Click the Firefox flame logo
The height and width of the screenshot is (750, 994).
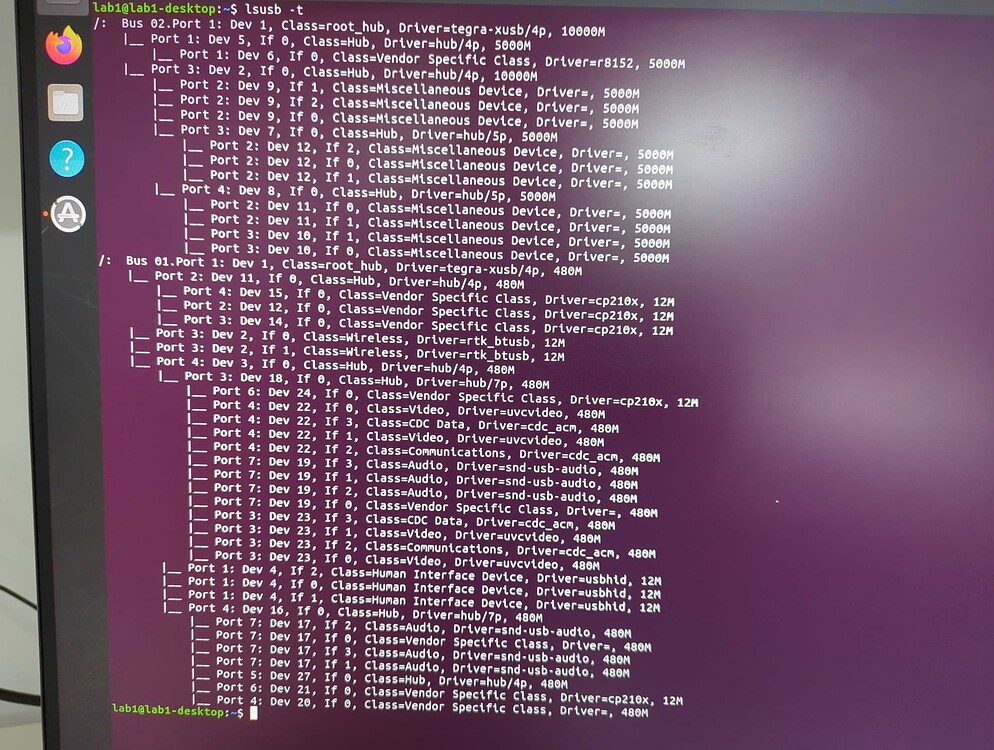tap(62, 47)
